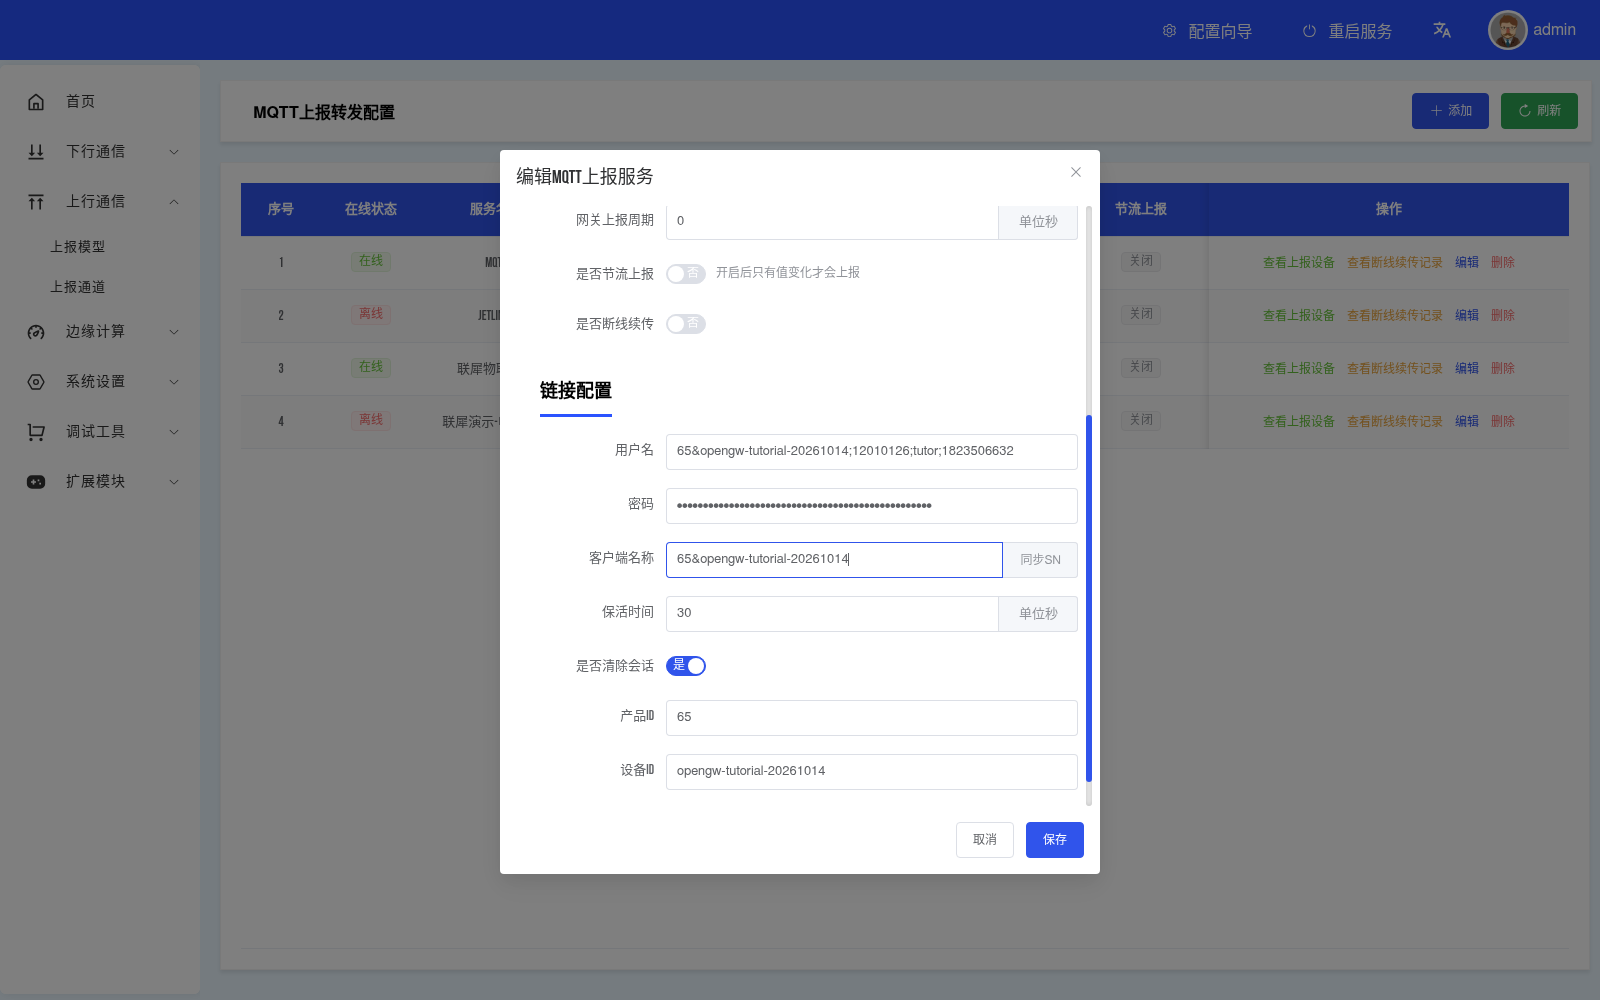Click the 扩展模块 gamepad icon
Image resolution: width=1600 pixels, height=1000 pixels.
36,481
